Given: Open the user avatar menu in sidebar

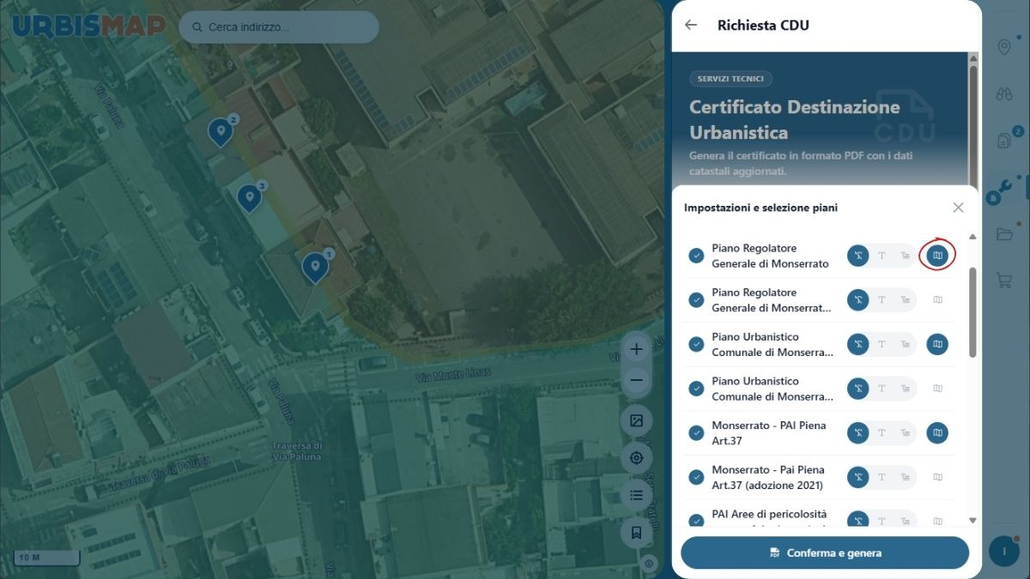Looking at the screenshot, I should pyautogui.click(x=1004, y=551).
